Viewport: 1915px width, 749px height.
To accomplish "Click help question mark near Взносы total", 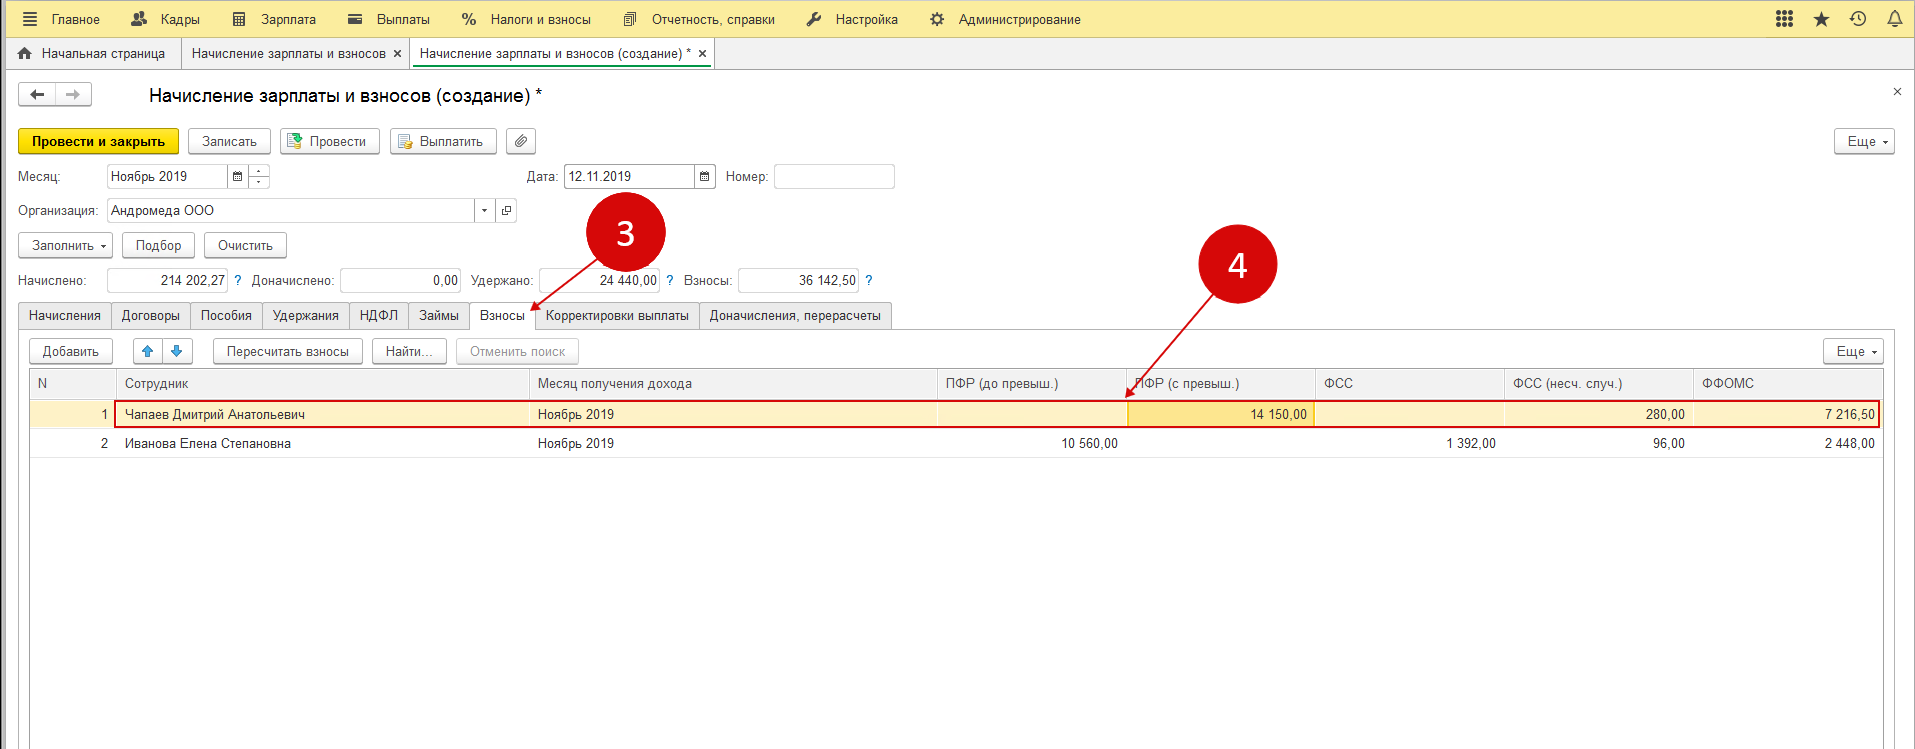I will click(869, 281).
